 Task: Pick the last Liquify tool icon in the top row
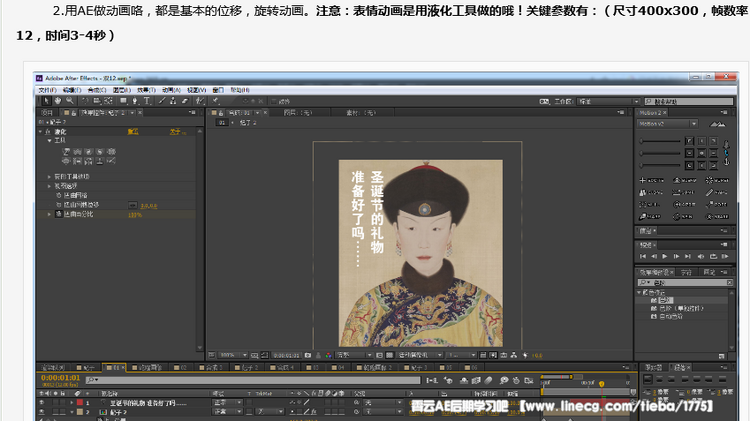coord(111,152)
